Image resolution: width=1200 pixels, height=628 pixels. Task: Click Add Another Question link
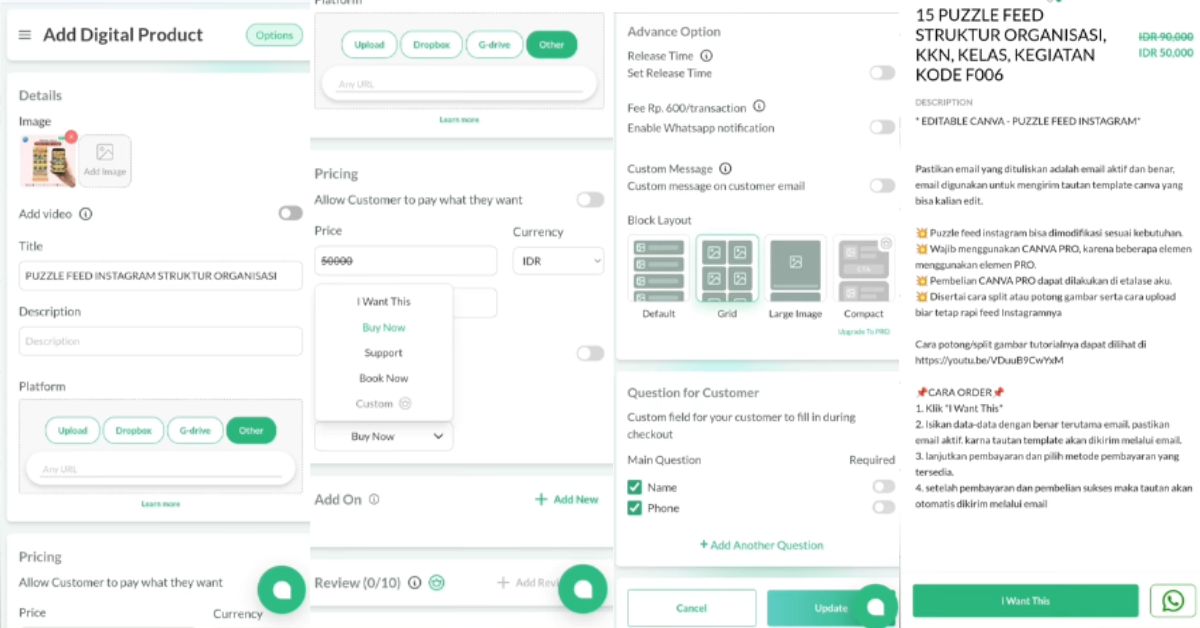761,545
